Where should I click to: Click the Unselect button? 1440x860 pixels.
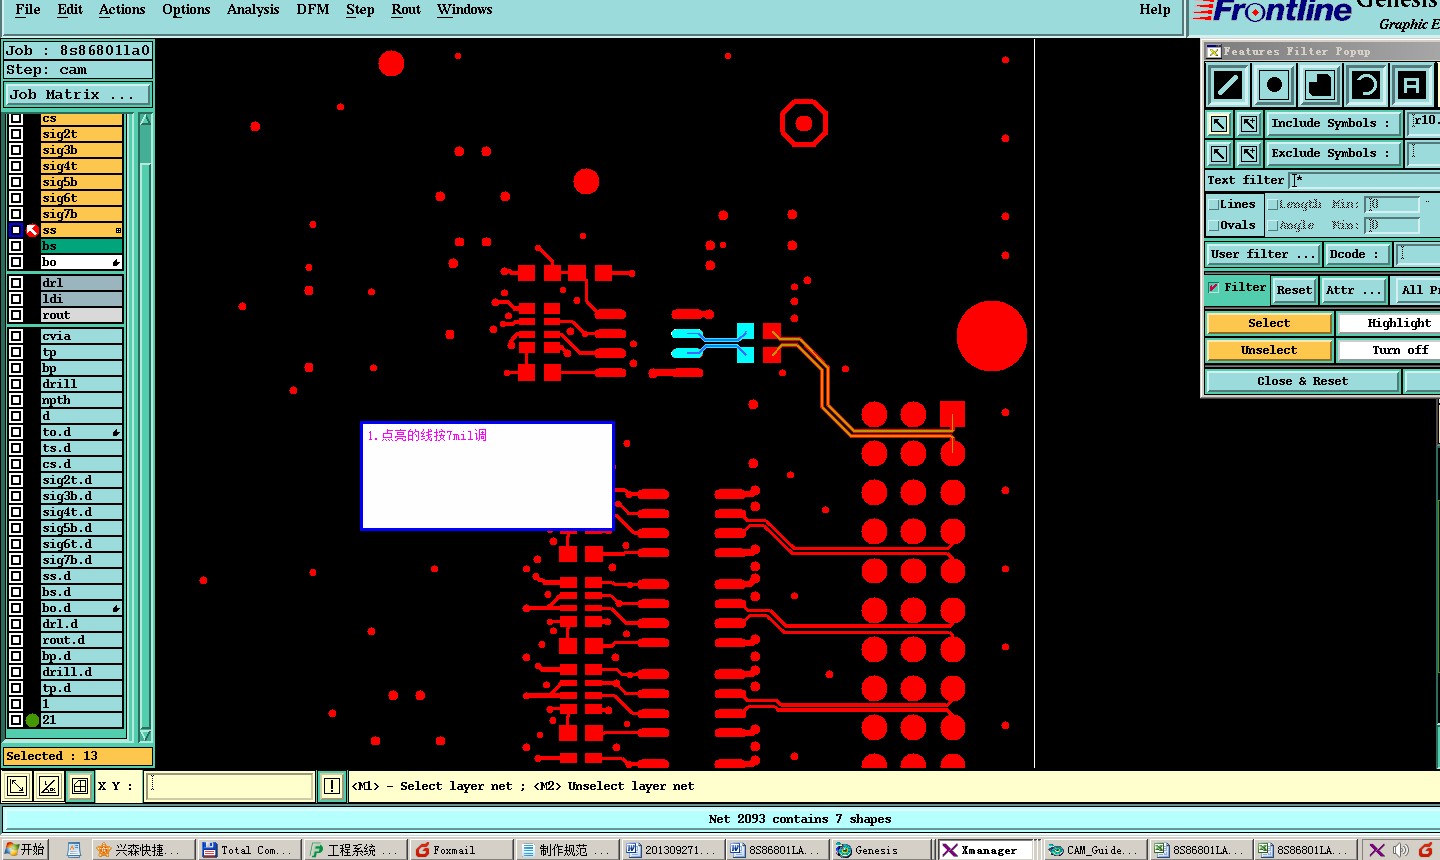(1269, 351)
